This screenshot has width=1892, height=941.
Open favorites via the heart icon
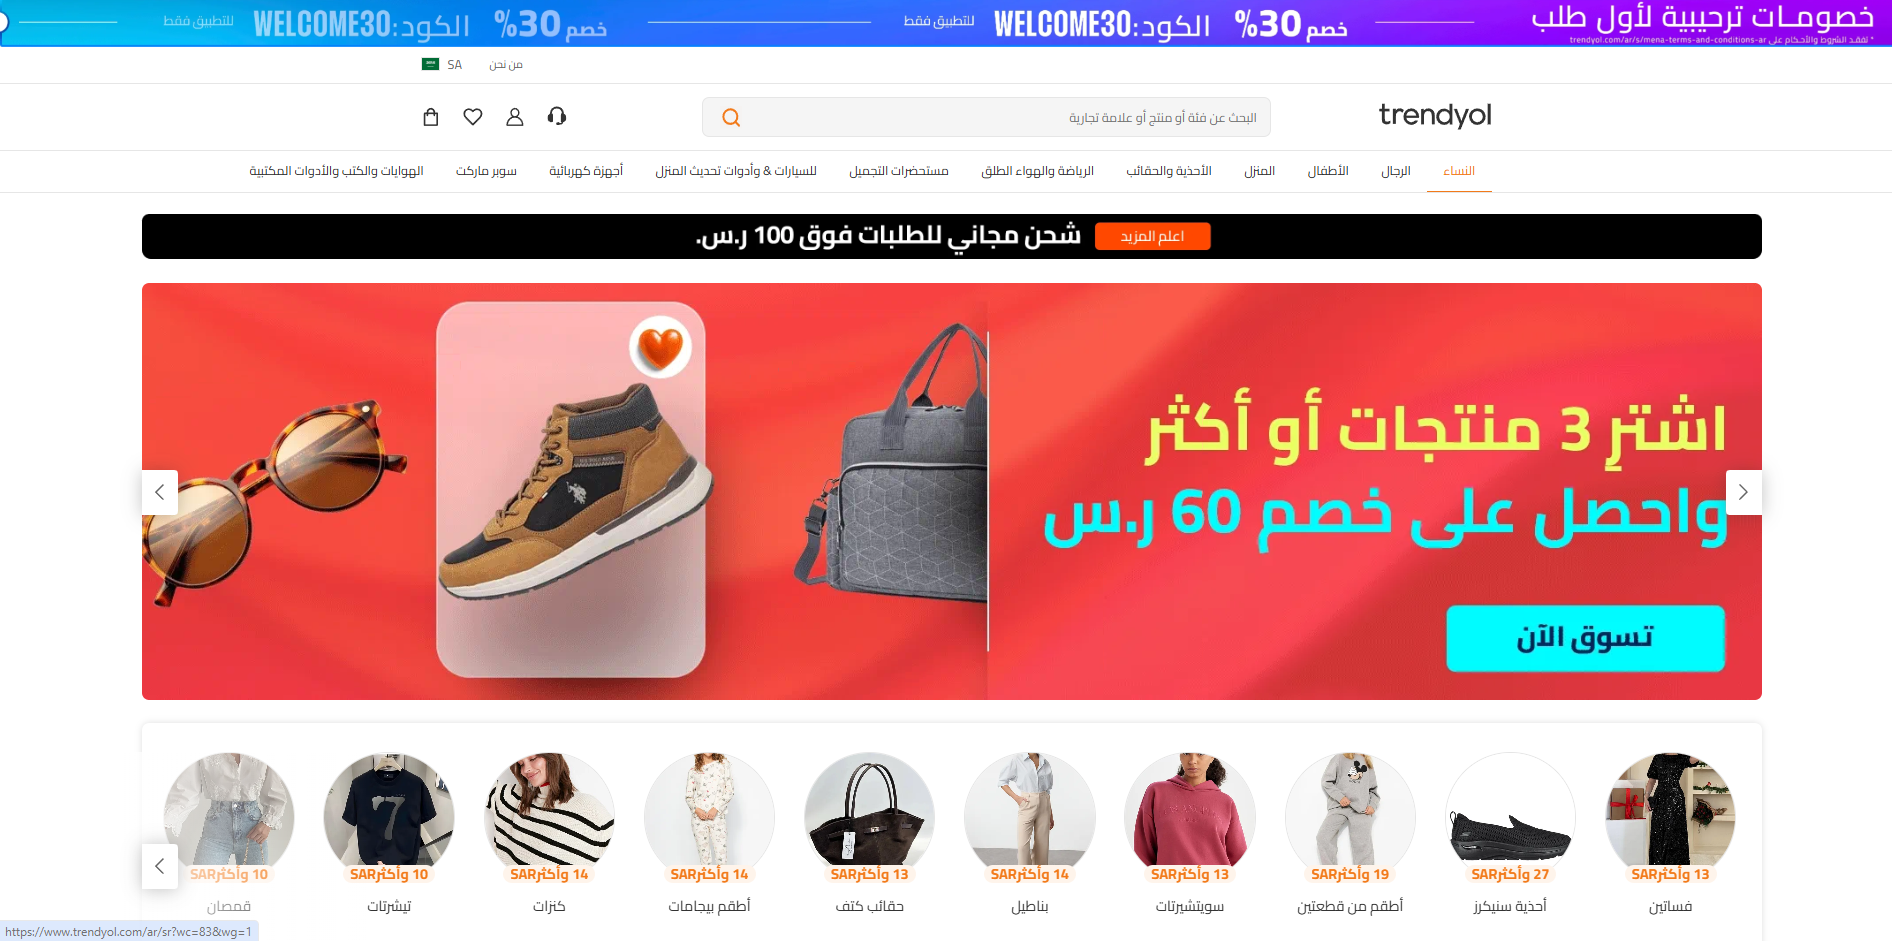point(473,117)
